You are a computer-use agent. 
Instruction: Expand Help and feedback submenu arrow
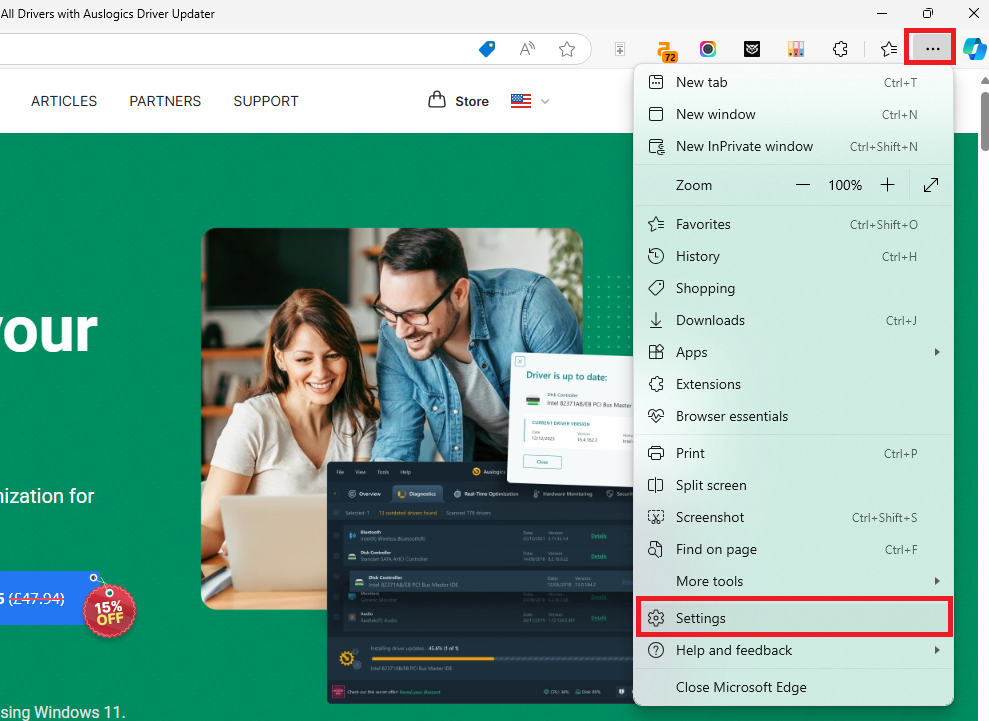[x=937, y=650]
